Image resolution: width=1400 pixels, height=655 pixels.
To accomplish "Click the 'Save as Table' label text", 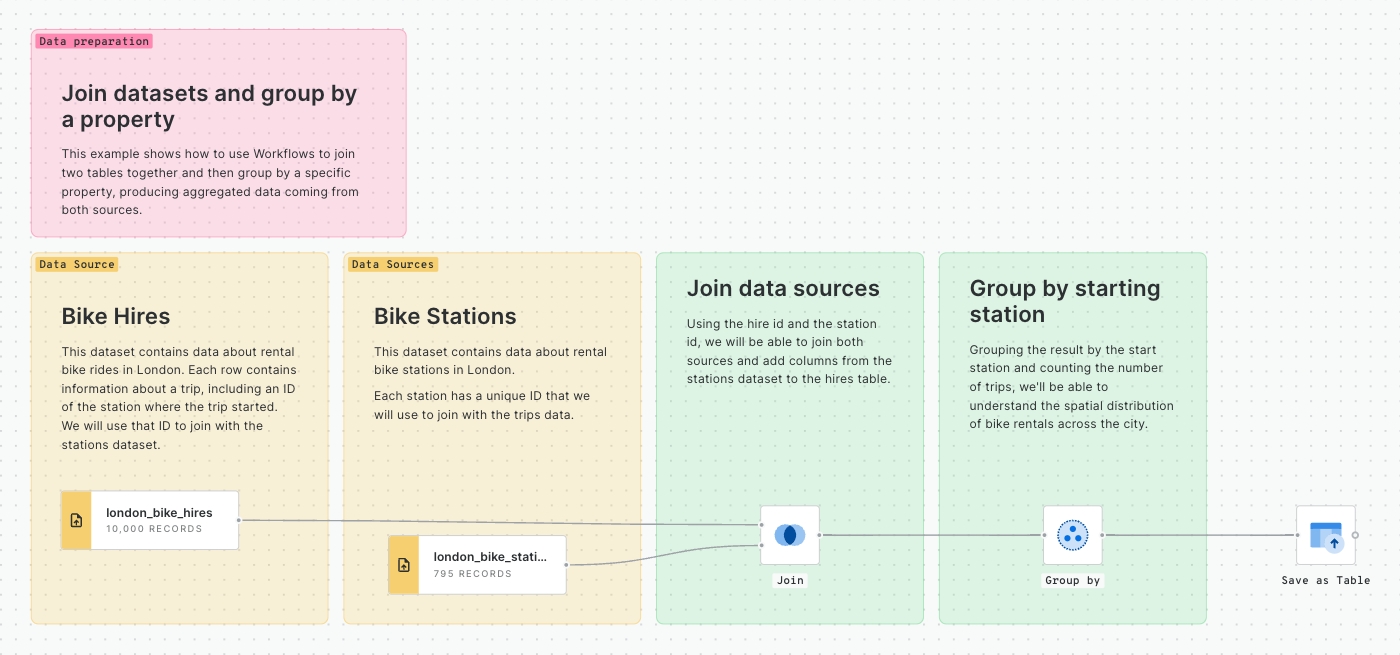I will click(1325, 580).
